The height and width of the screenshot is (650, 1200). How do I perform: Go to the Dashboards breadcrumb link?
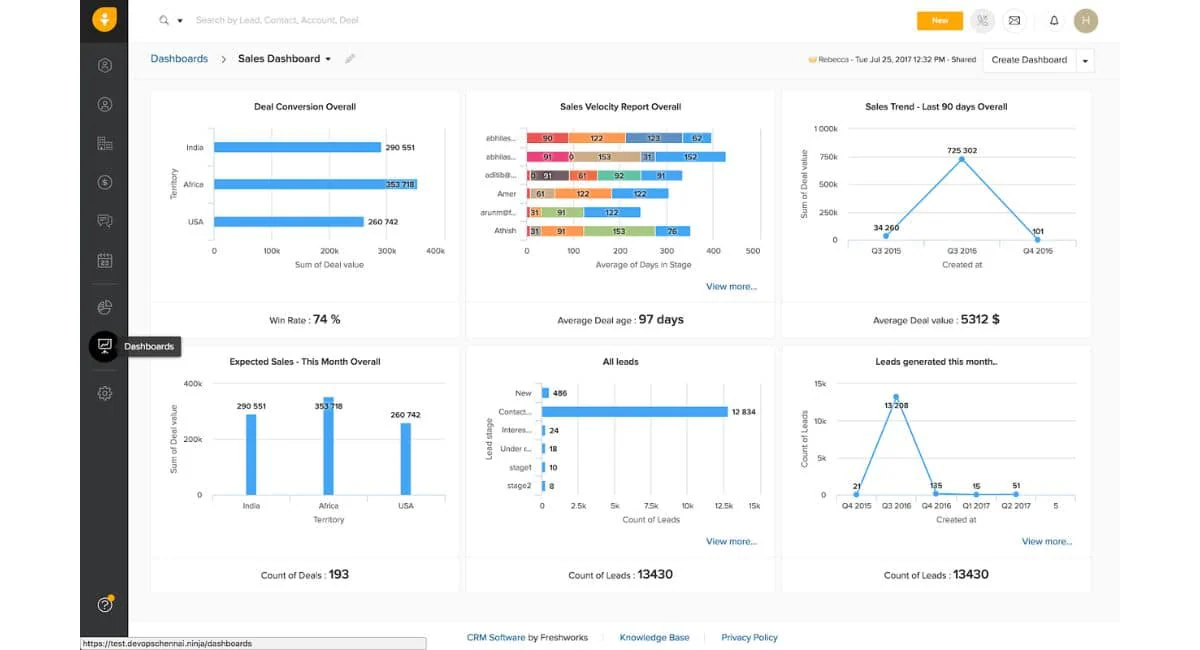179,59
